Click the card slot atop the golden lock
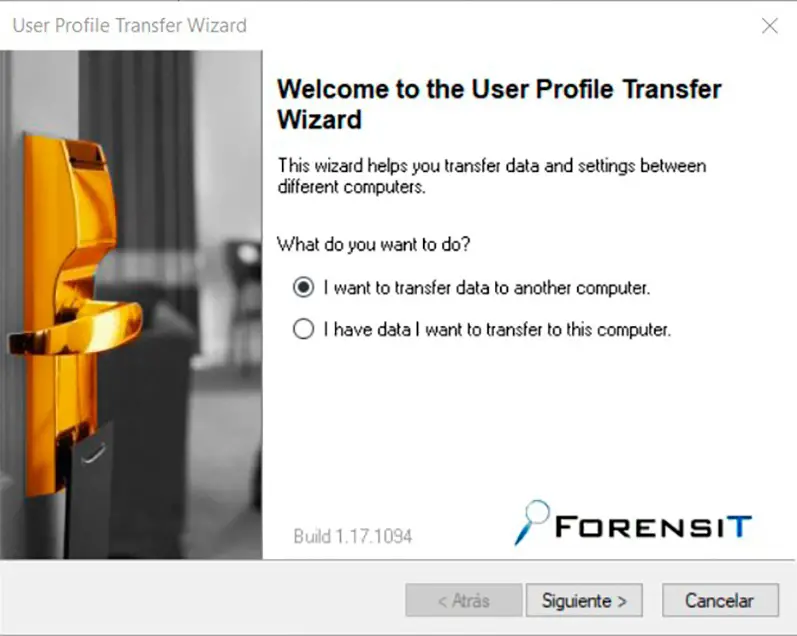This screenshot has height=636, width=797. coord(85,152)
